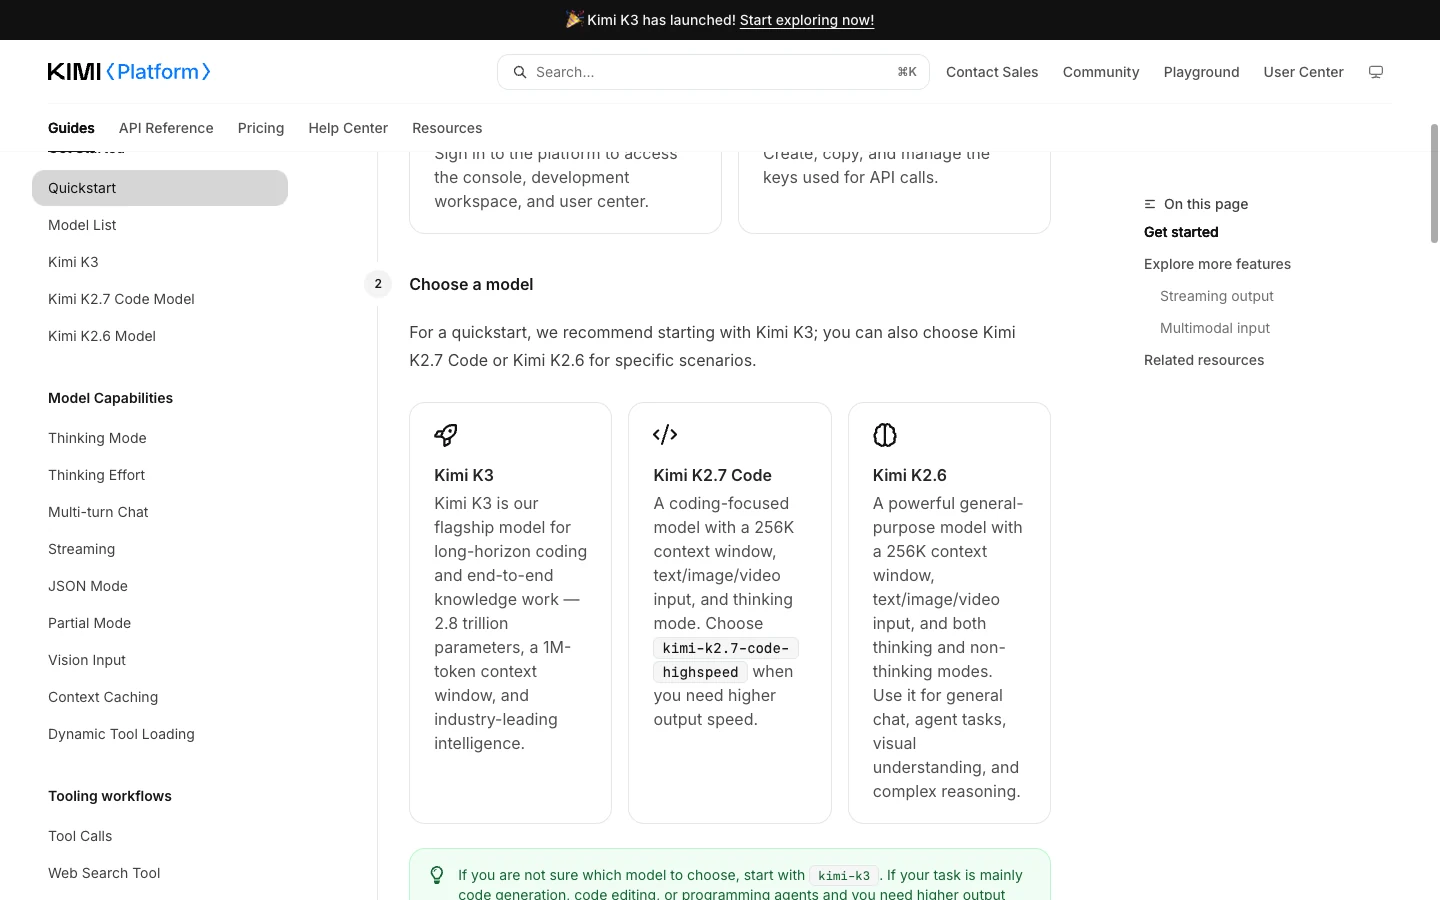
Task: Open the User Center
Action: pyautogui.click(x=1303, y=72)
